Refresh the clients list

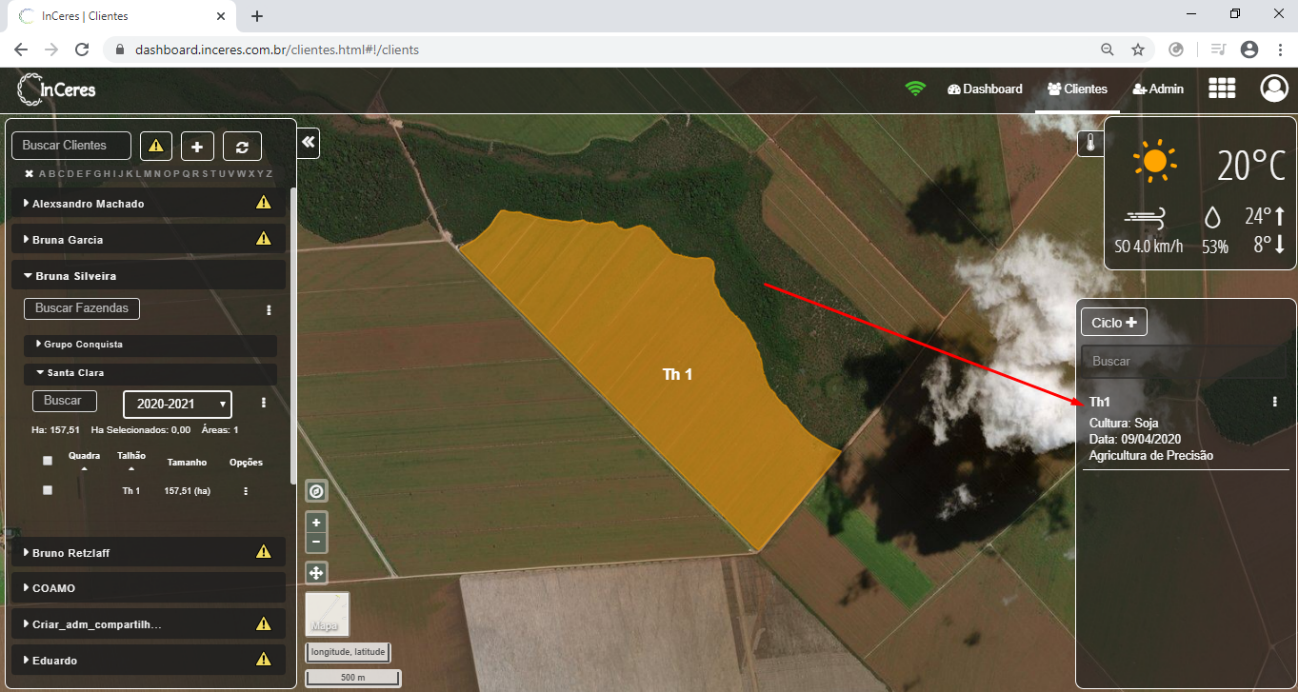coord(242,146)
